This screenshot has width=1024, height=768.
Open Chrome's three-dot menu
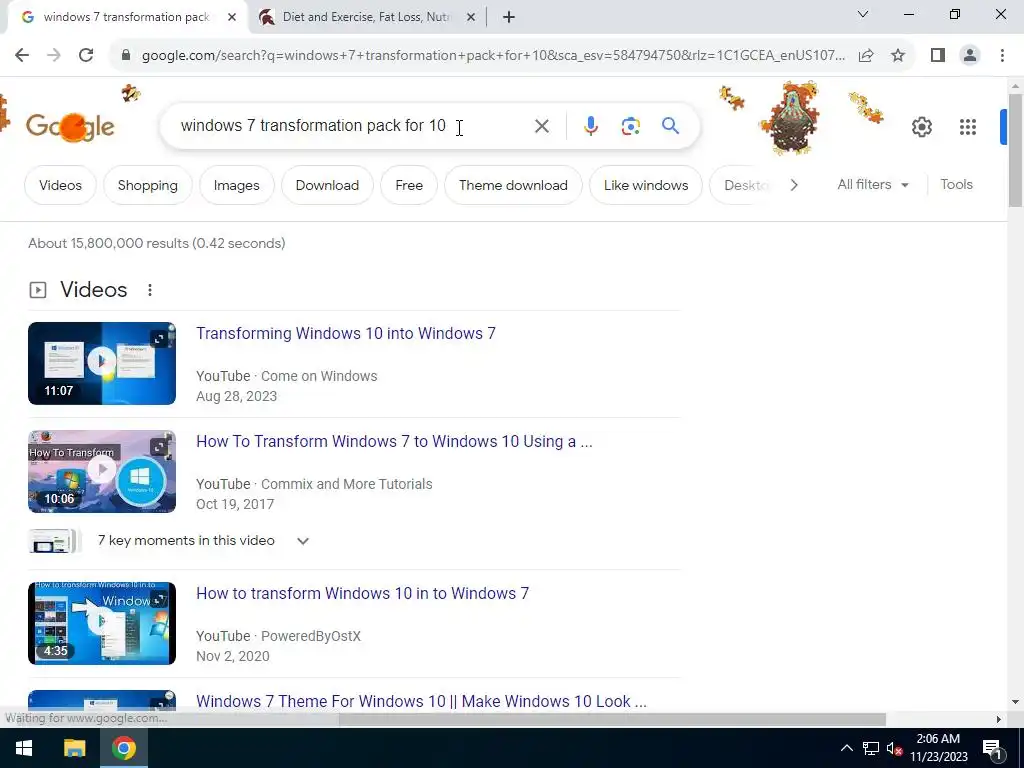point(1002,56)
